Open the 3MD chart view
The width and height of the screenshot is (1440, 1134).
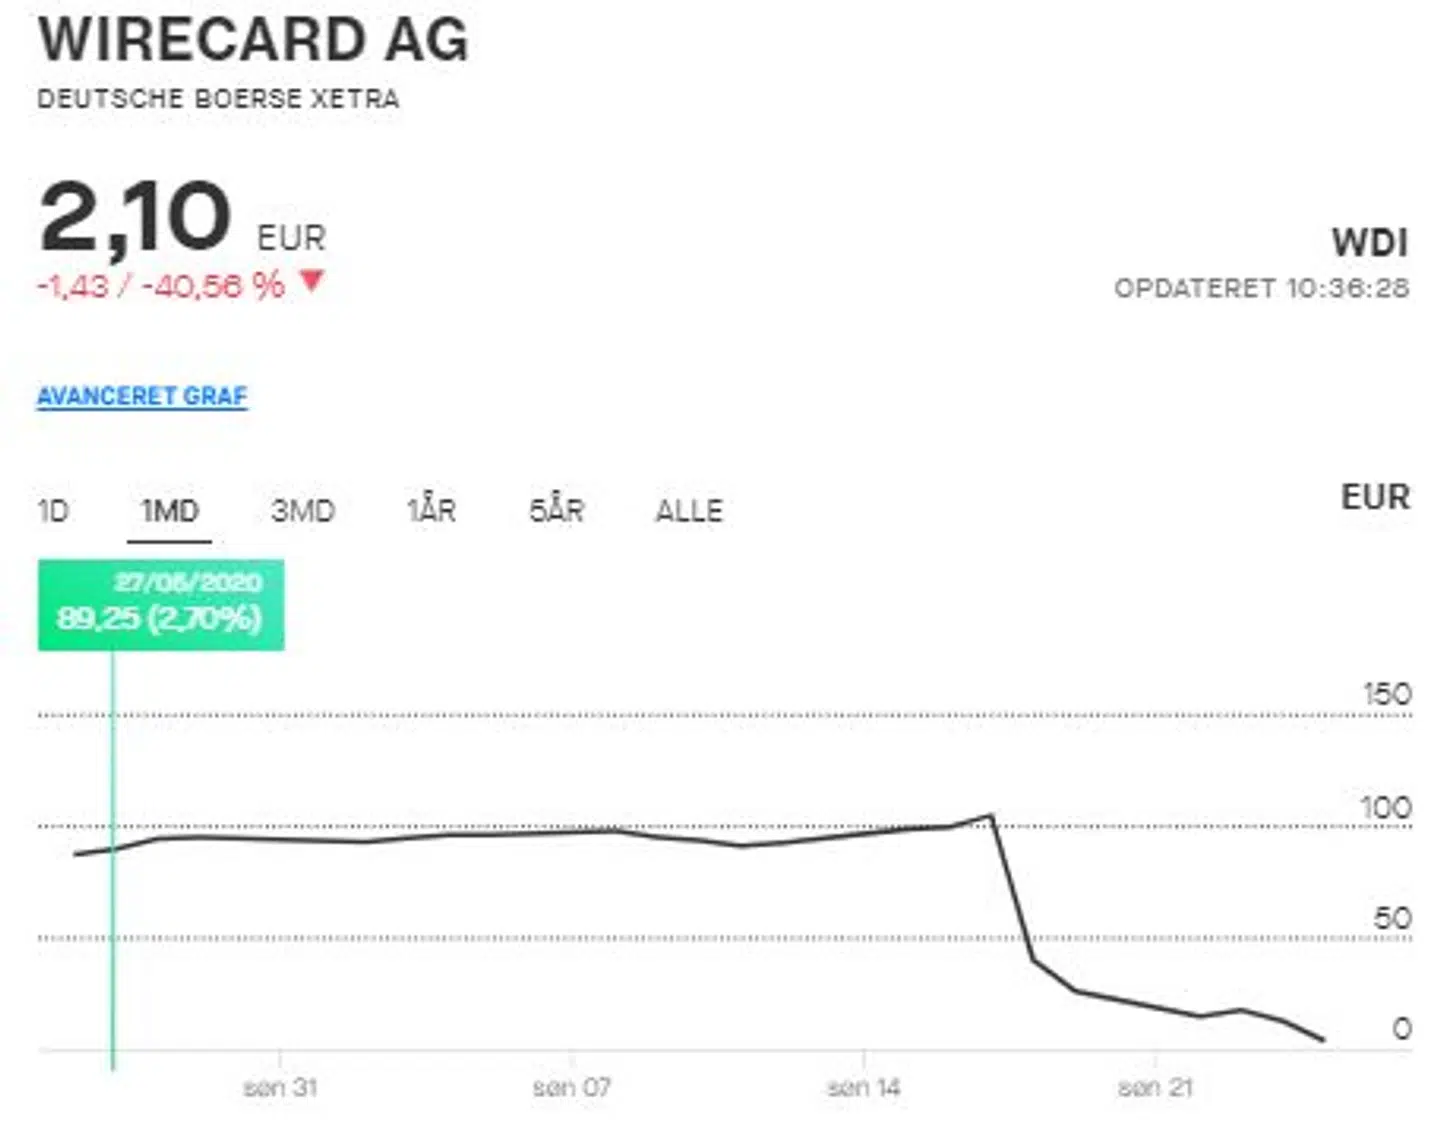click(x=304, y=510)
